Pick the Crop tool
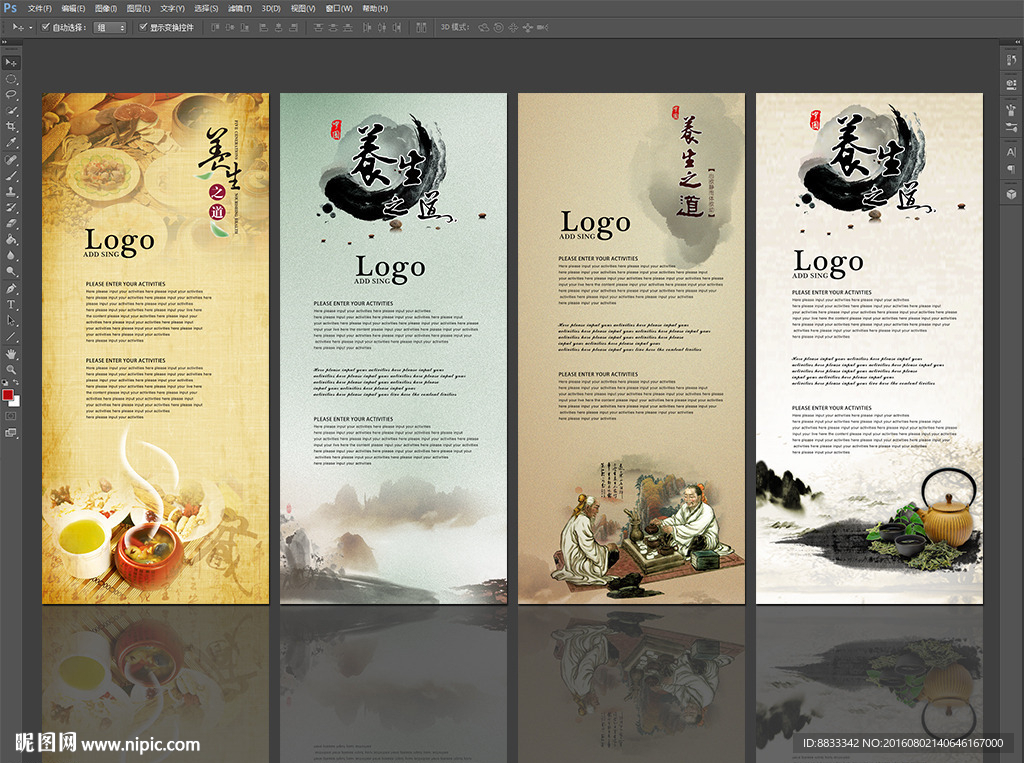This screenshot has height=763, width=1024. tap(11, 127)
